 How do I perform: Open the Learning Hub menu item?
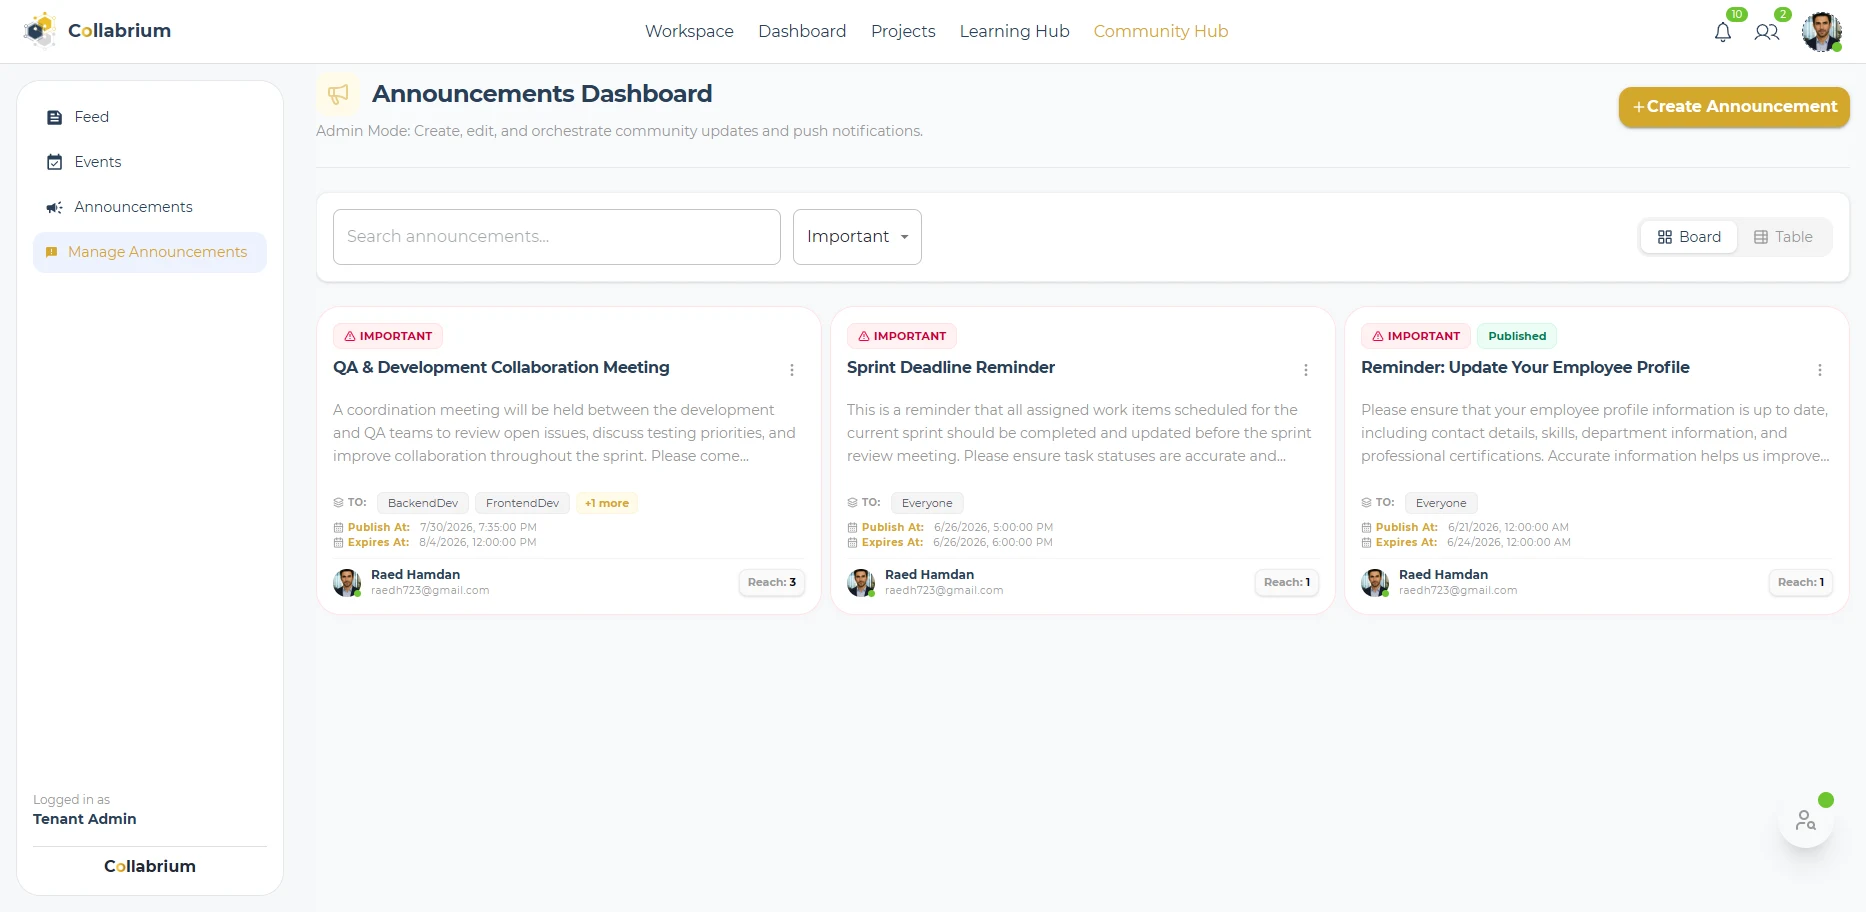click(1014, 31)
